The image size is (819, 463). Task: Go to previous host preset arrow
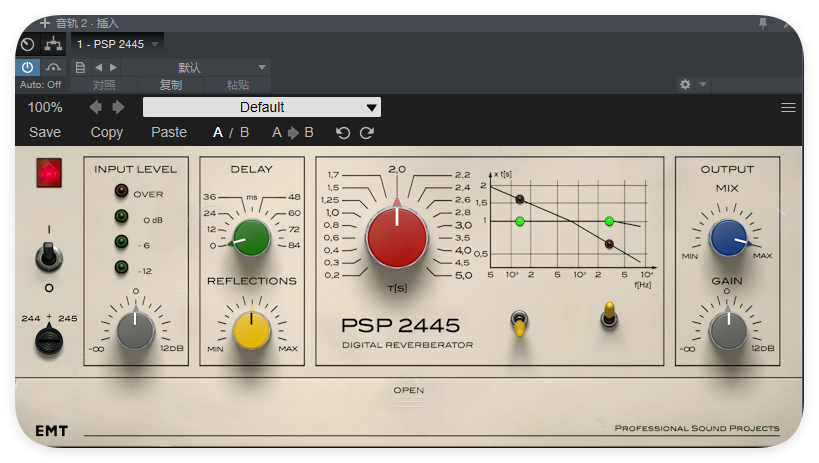pyautogui.click(x=98, y=67)
